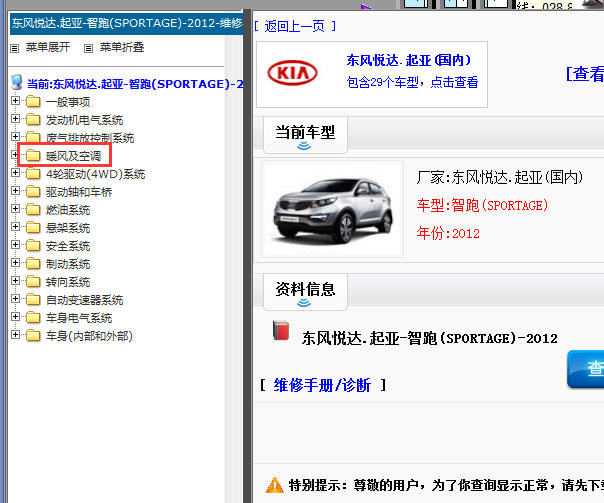Switch to the 当前车型 tab

(305, 134)
